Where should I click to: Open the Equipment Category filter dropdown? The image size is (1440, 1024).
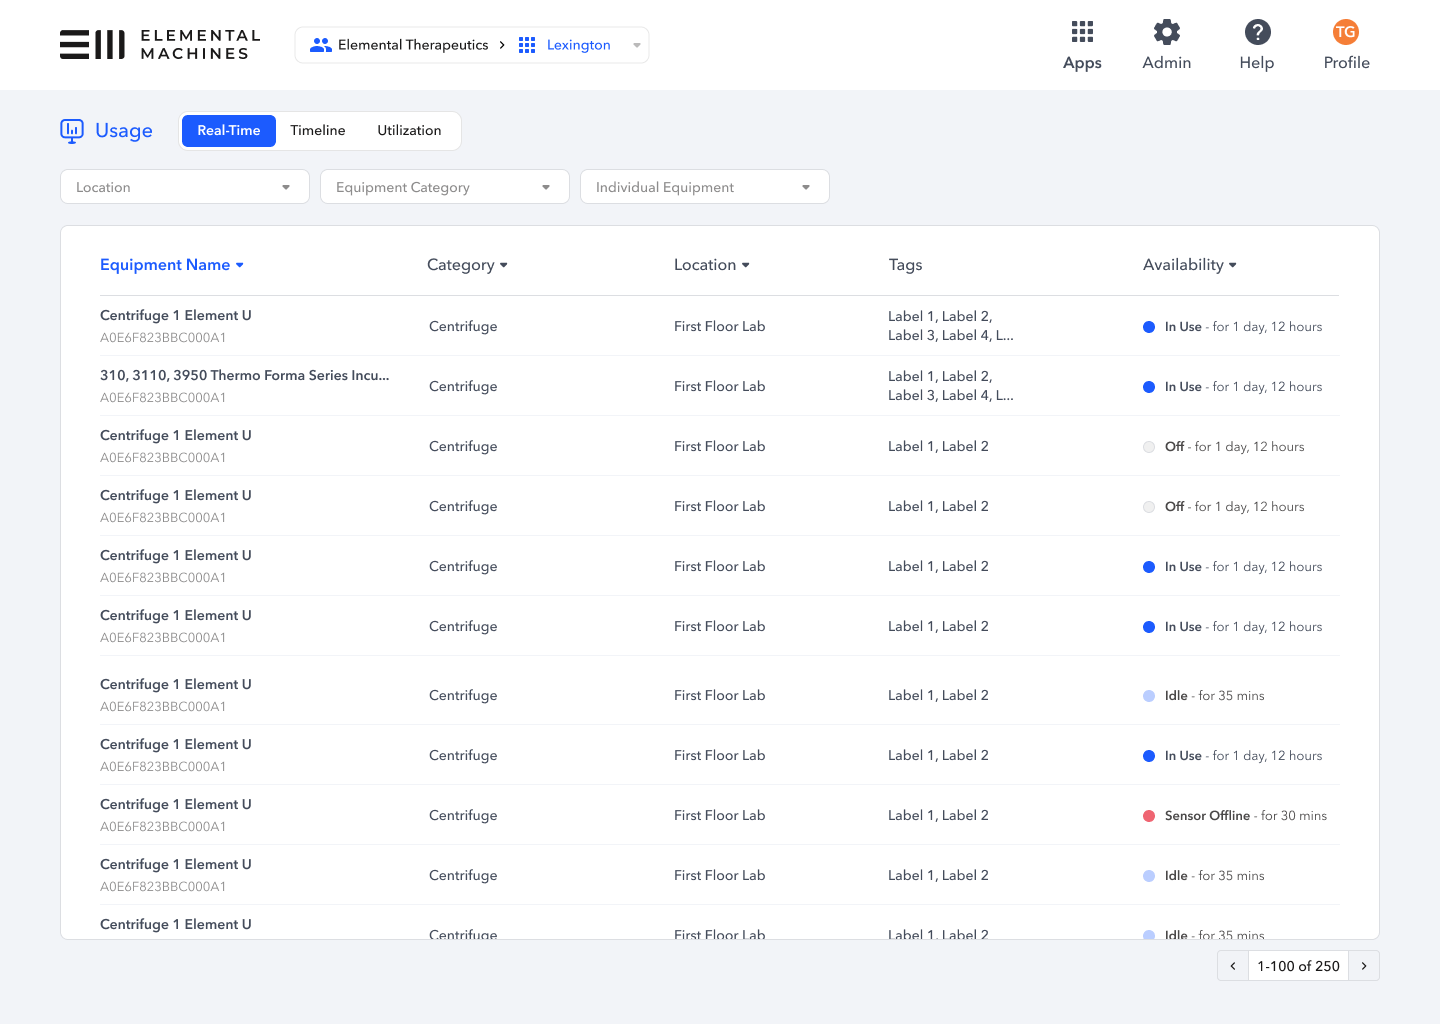445,187
